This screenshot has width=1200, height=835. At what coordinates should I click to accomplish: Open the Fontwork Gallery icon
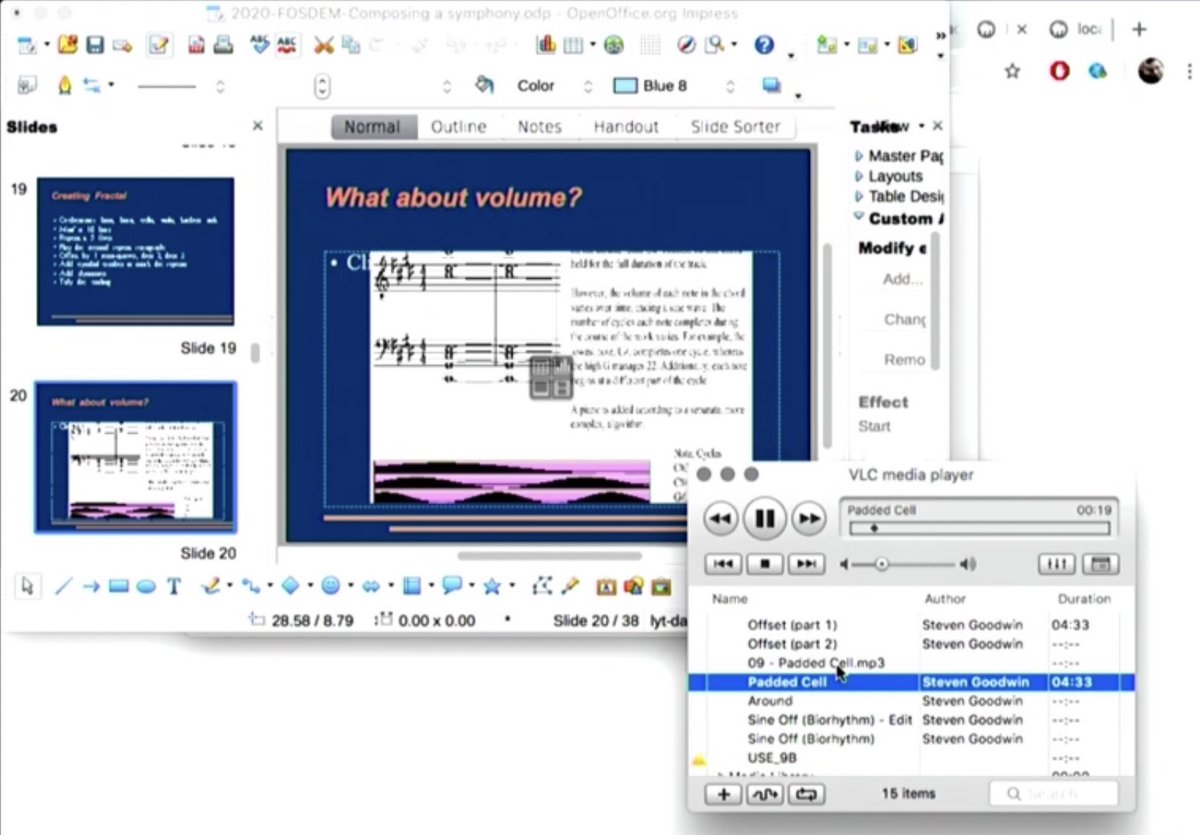click(x=606, y=586)
